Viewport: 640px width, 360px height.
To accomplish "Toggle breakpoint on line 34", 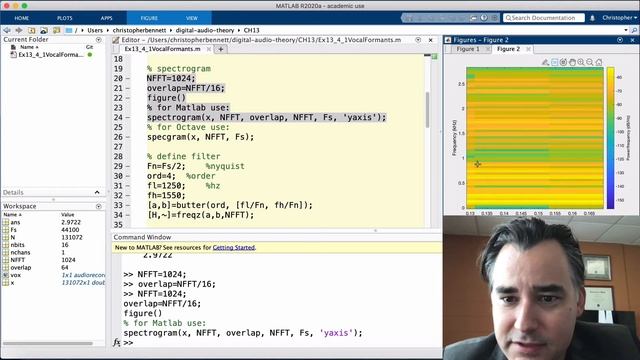I will coord(128,215).
